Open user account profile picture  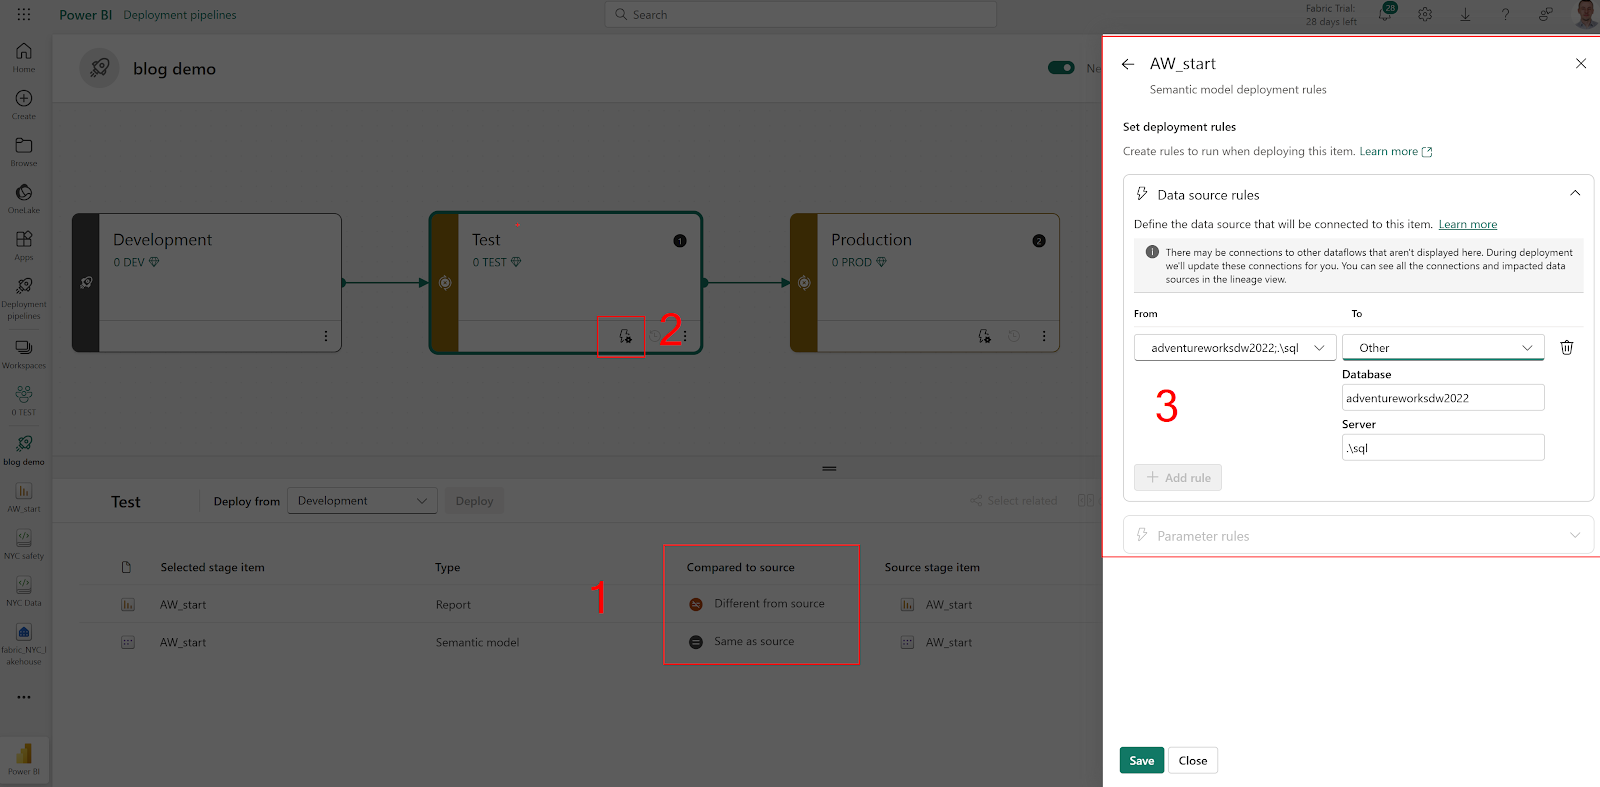tap(1586, 14)
